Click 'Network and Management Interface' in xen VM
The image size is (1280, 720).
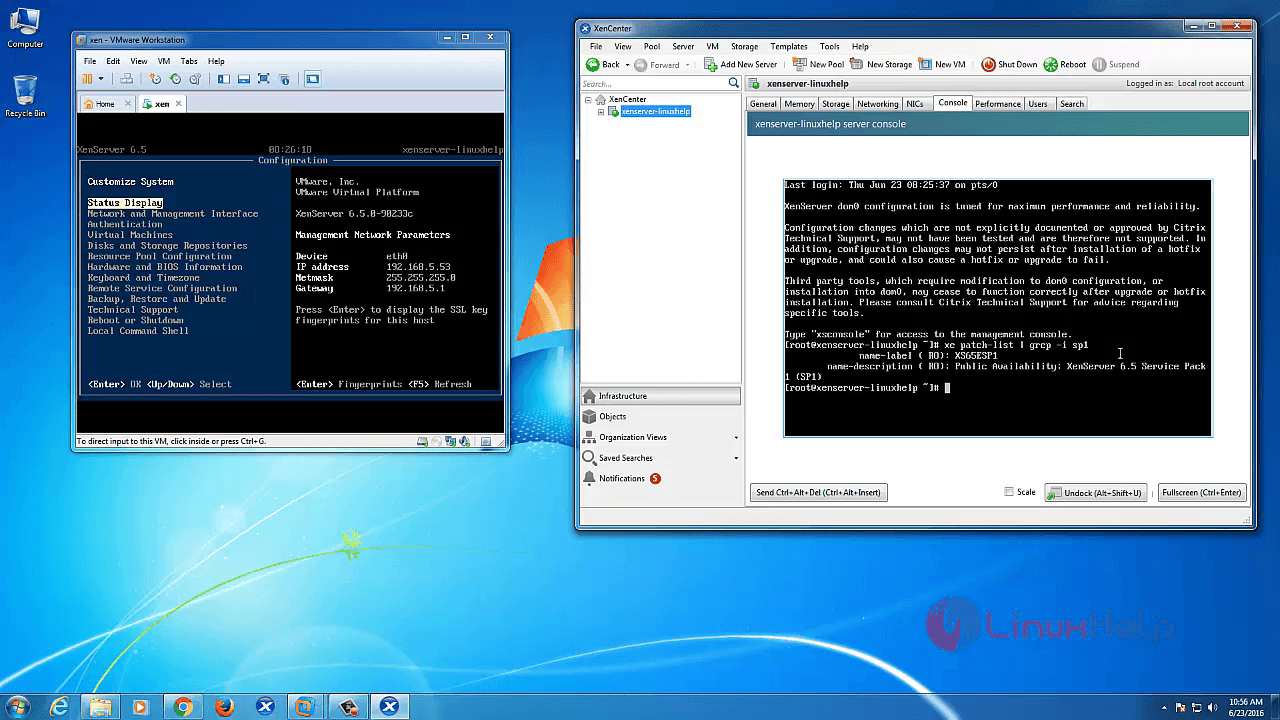[173, 214]
